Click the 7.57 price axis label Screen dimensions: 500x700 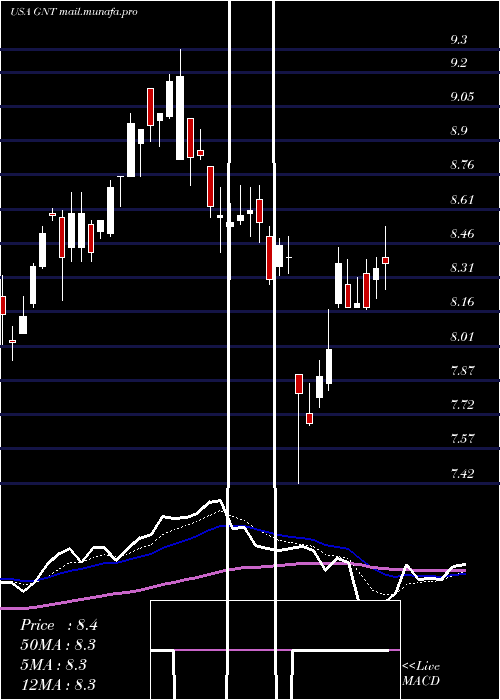[x=462, y=438]
